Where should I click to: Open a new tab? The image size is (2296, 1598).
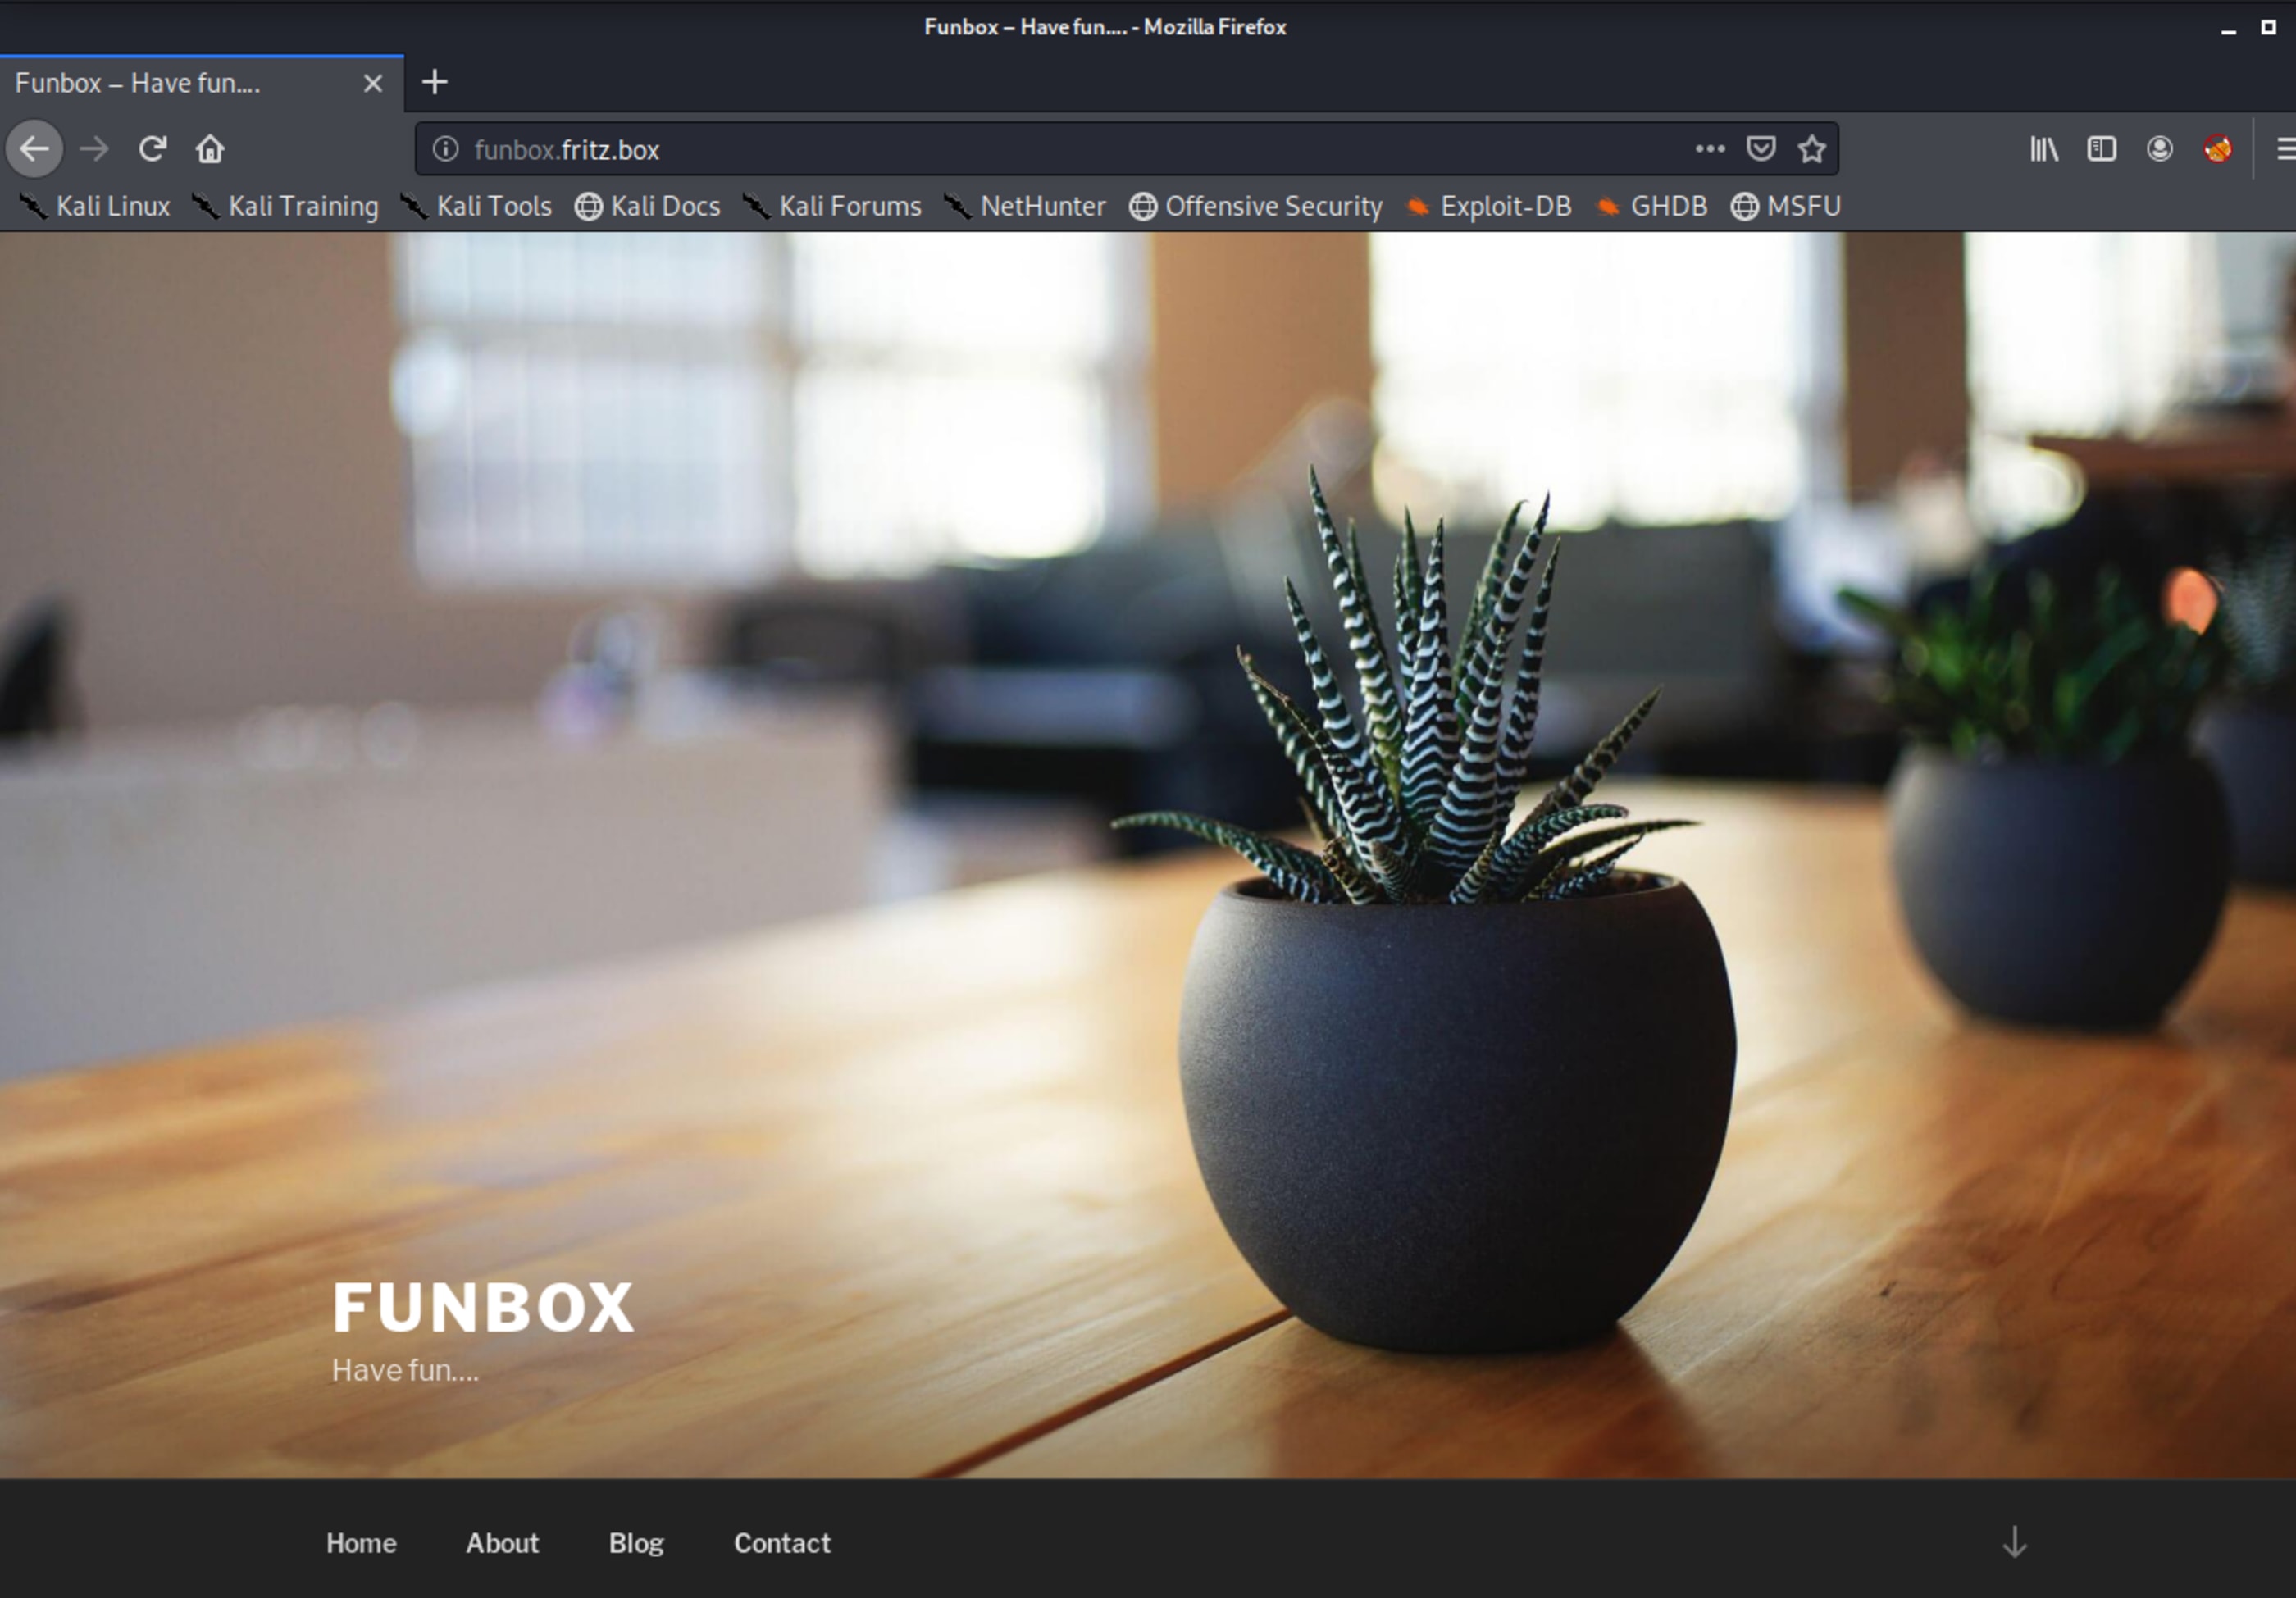point(434,82)
